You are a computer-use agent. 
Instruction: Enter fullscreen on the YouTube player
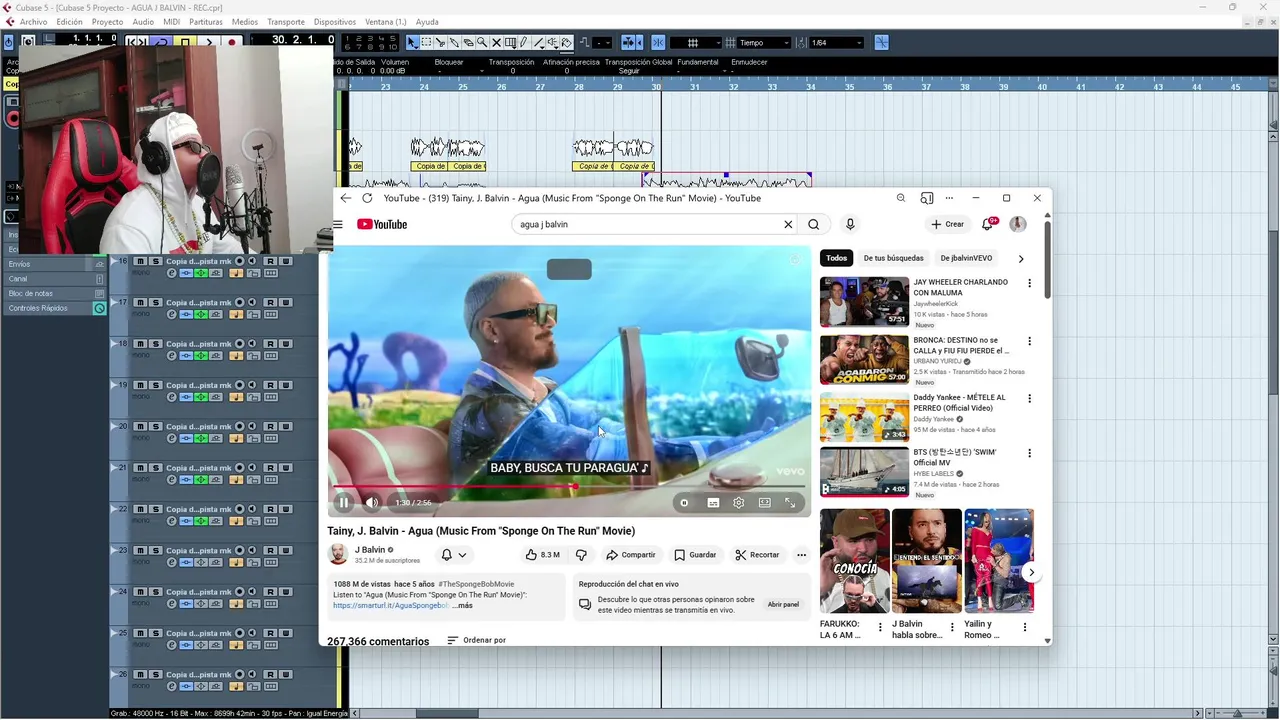[x=790, y=503]
